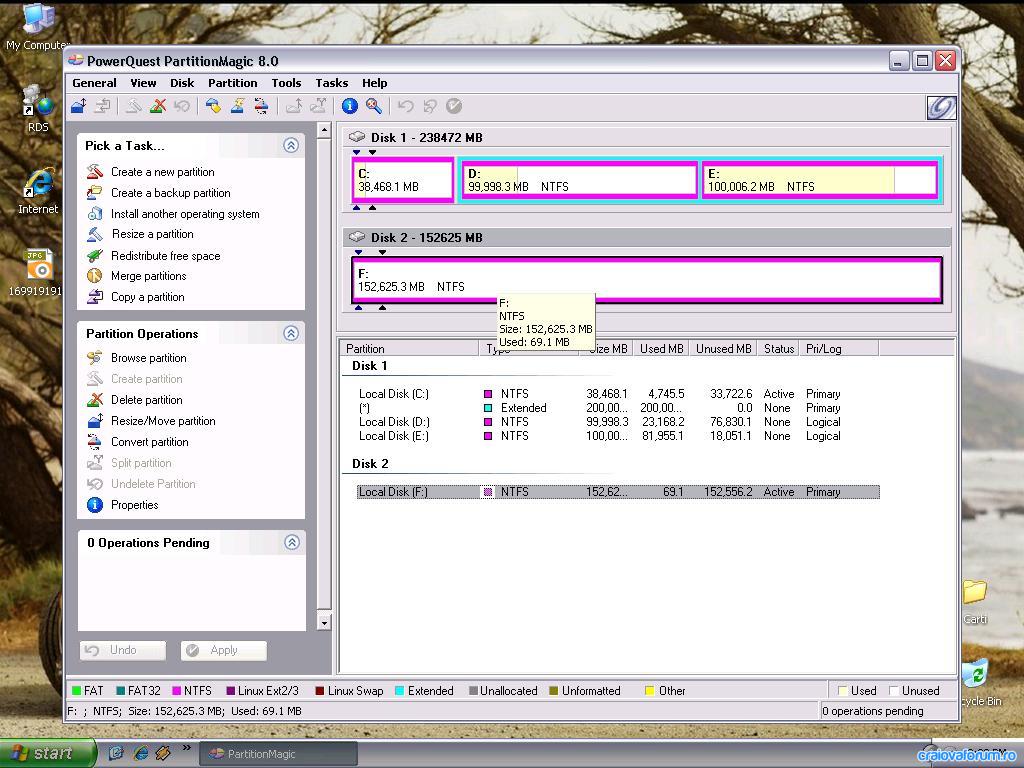Image resolution: width=1024 pixels, height=768 pixels.
Task: Click the 'Redistribute free space' task icon
Action: [95, 255]
